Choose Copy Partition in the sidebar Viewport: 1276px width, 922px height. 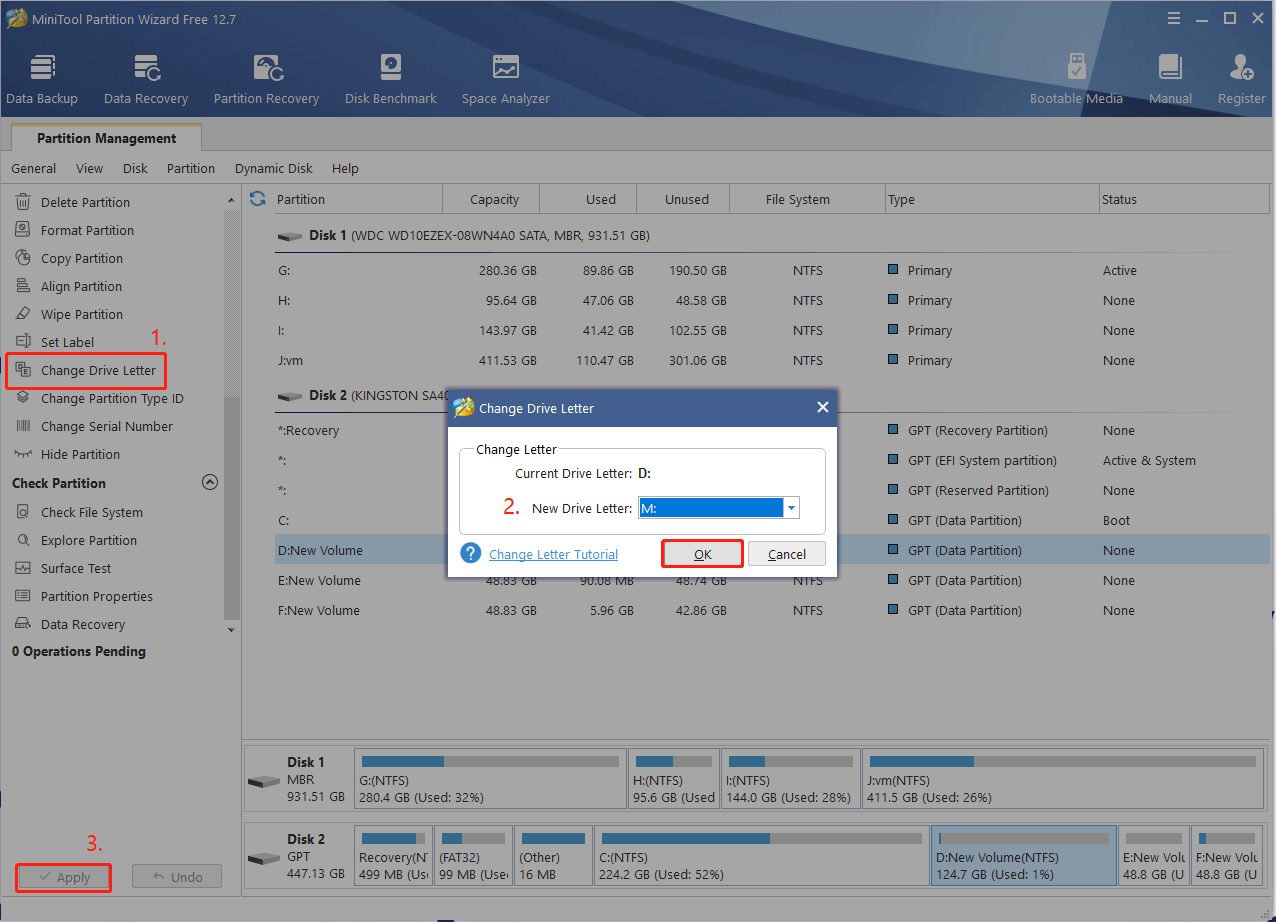(82, 258)
